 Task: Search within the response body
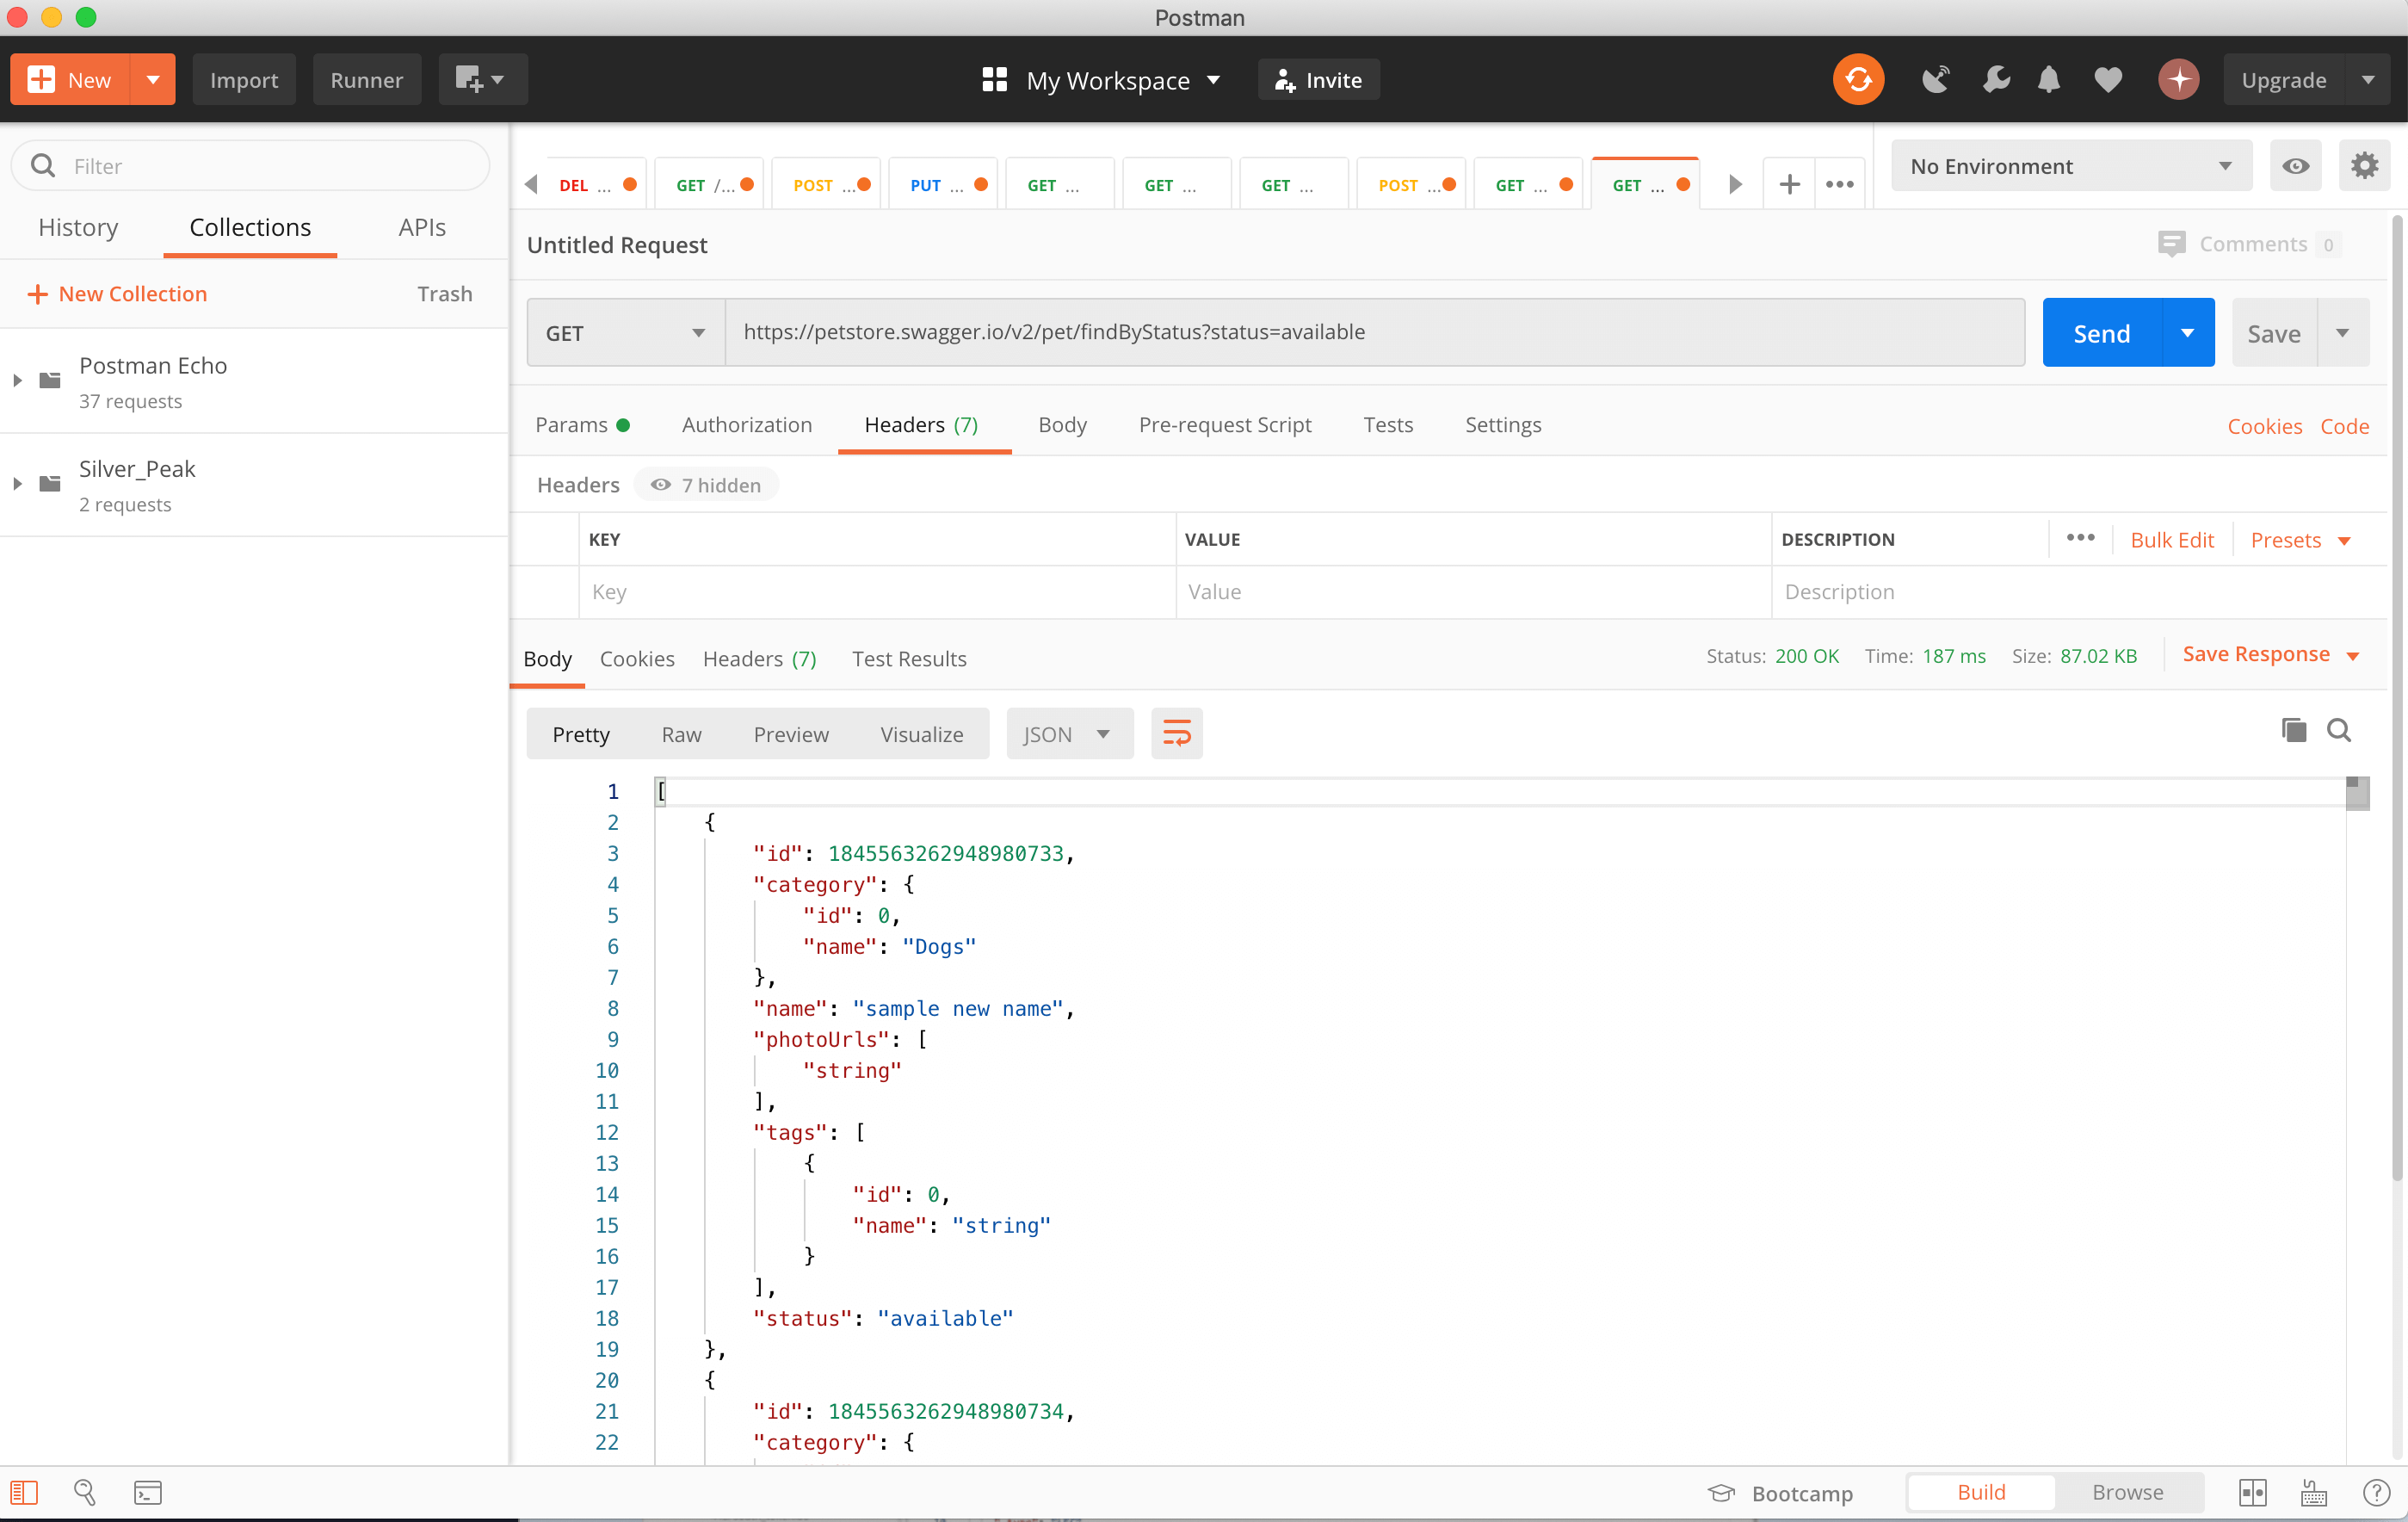2339,731
